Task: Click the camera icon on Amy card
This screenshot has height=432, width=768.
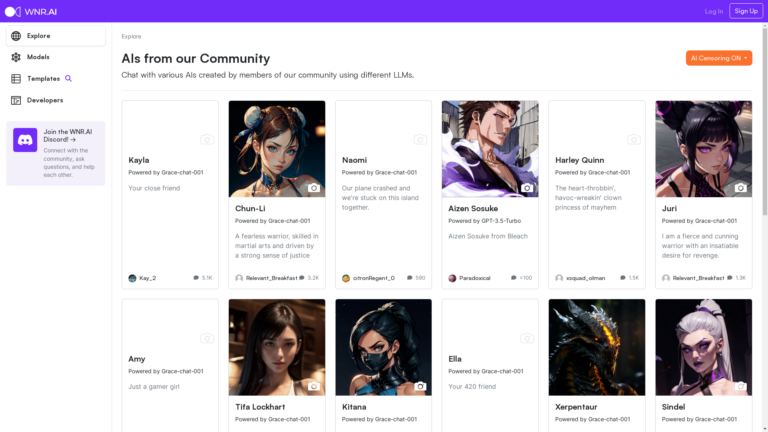Action: pos(207,338)
